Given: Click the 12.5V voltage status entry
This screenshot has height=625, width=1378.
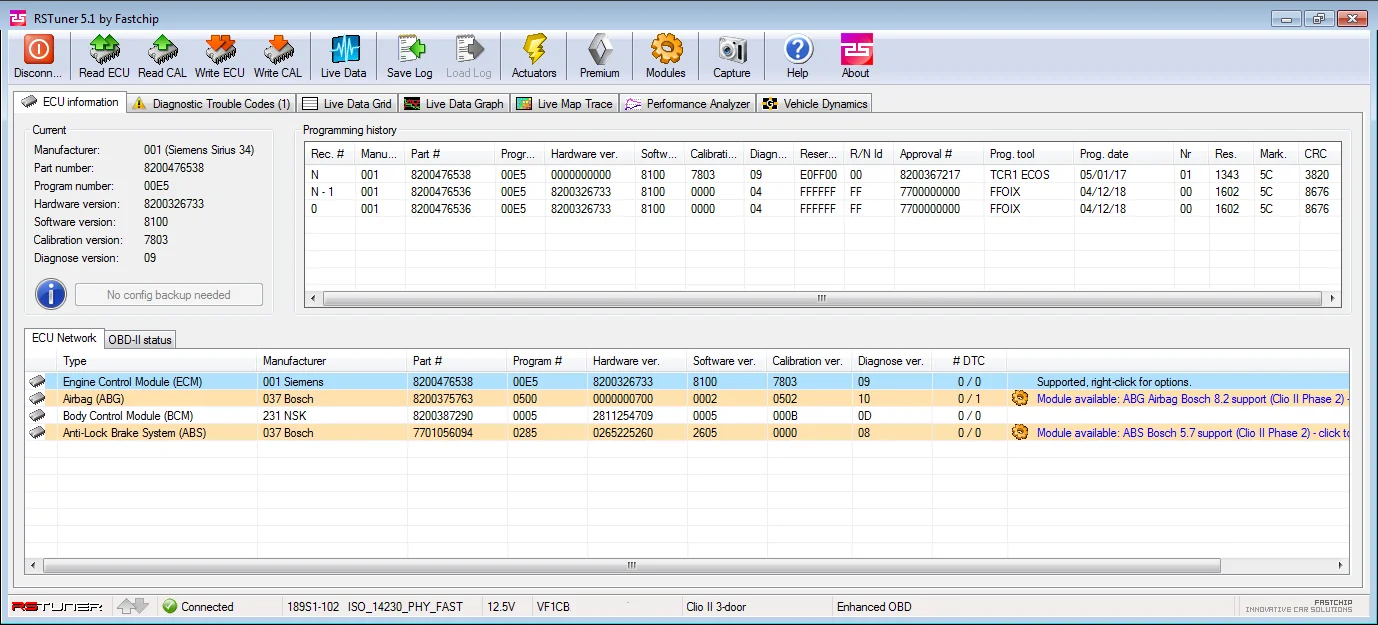Looking at the screenshot, I should click(x=501, y=606).
